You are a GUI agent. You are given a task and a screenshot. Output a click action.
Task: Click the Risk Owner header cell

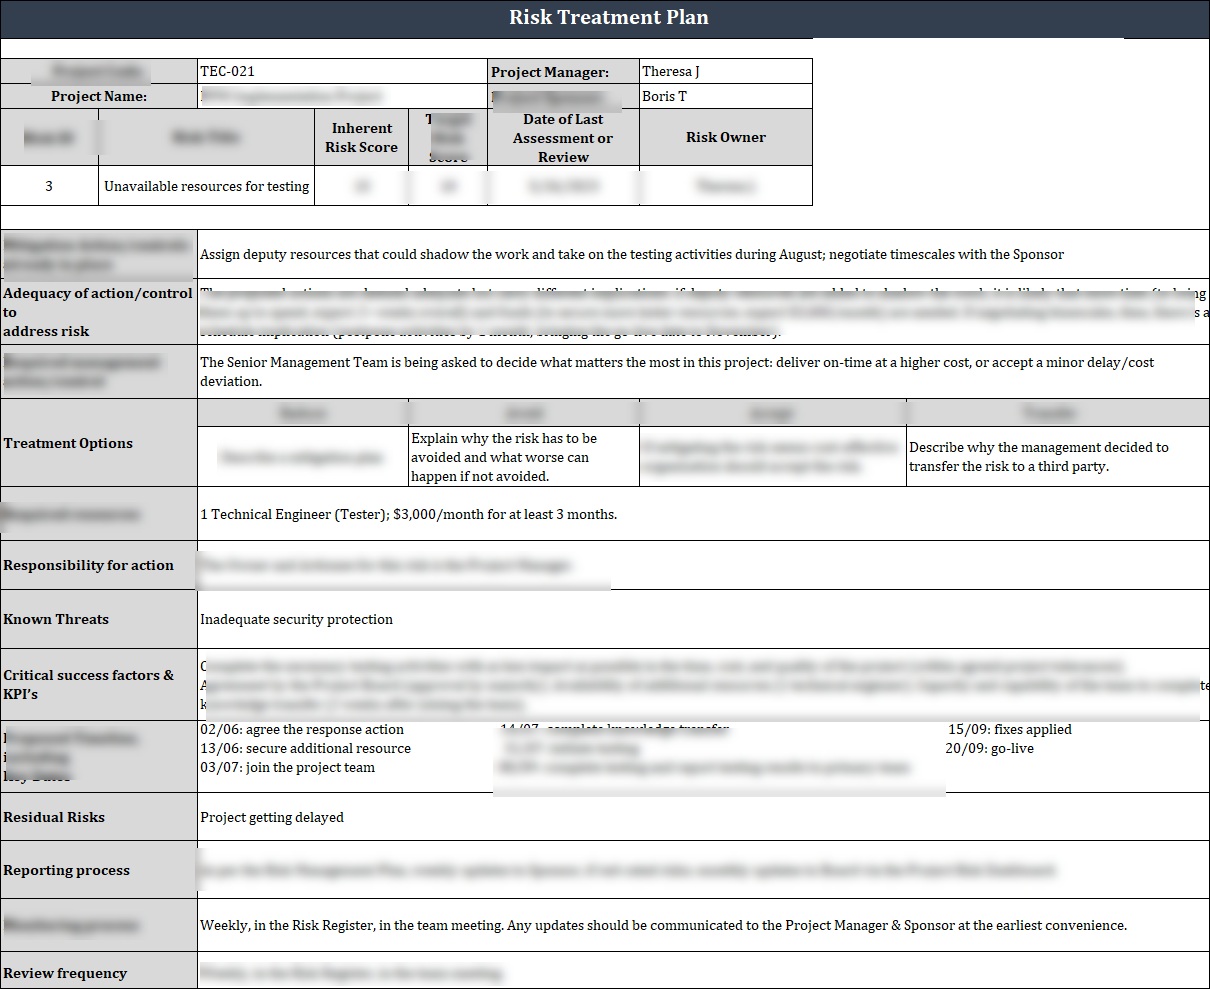[x=725, y=137]
